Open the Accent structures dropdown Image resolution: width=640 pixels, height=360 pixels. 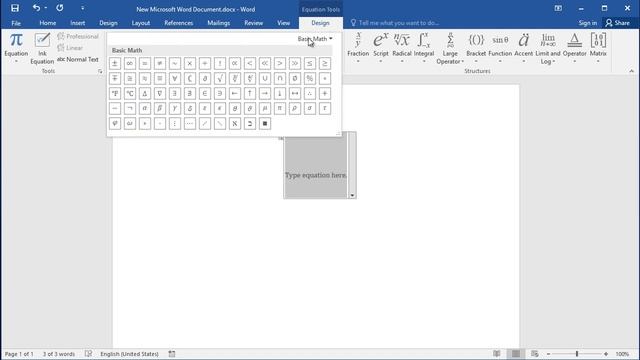pyautogui.click(x=524, y=48)
